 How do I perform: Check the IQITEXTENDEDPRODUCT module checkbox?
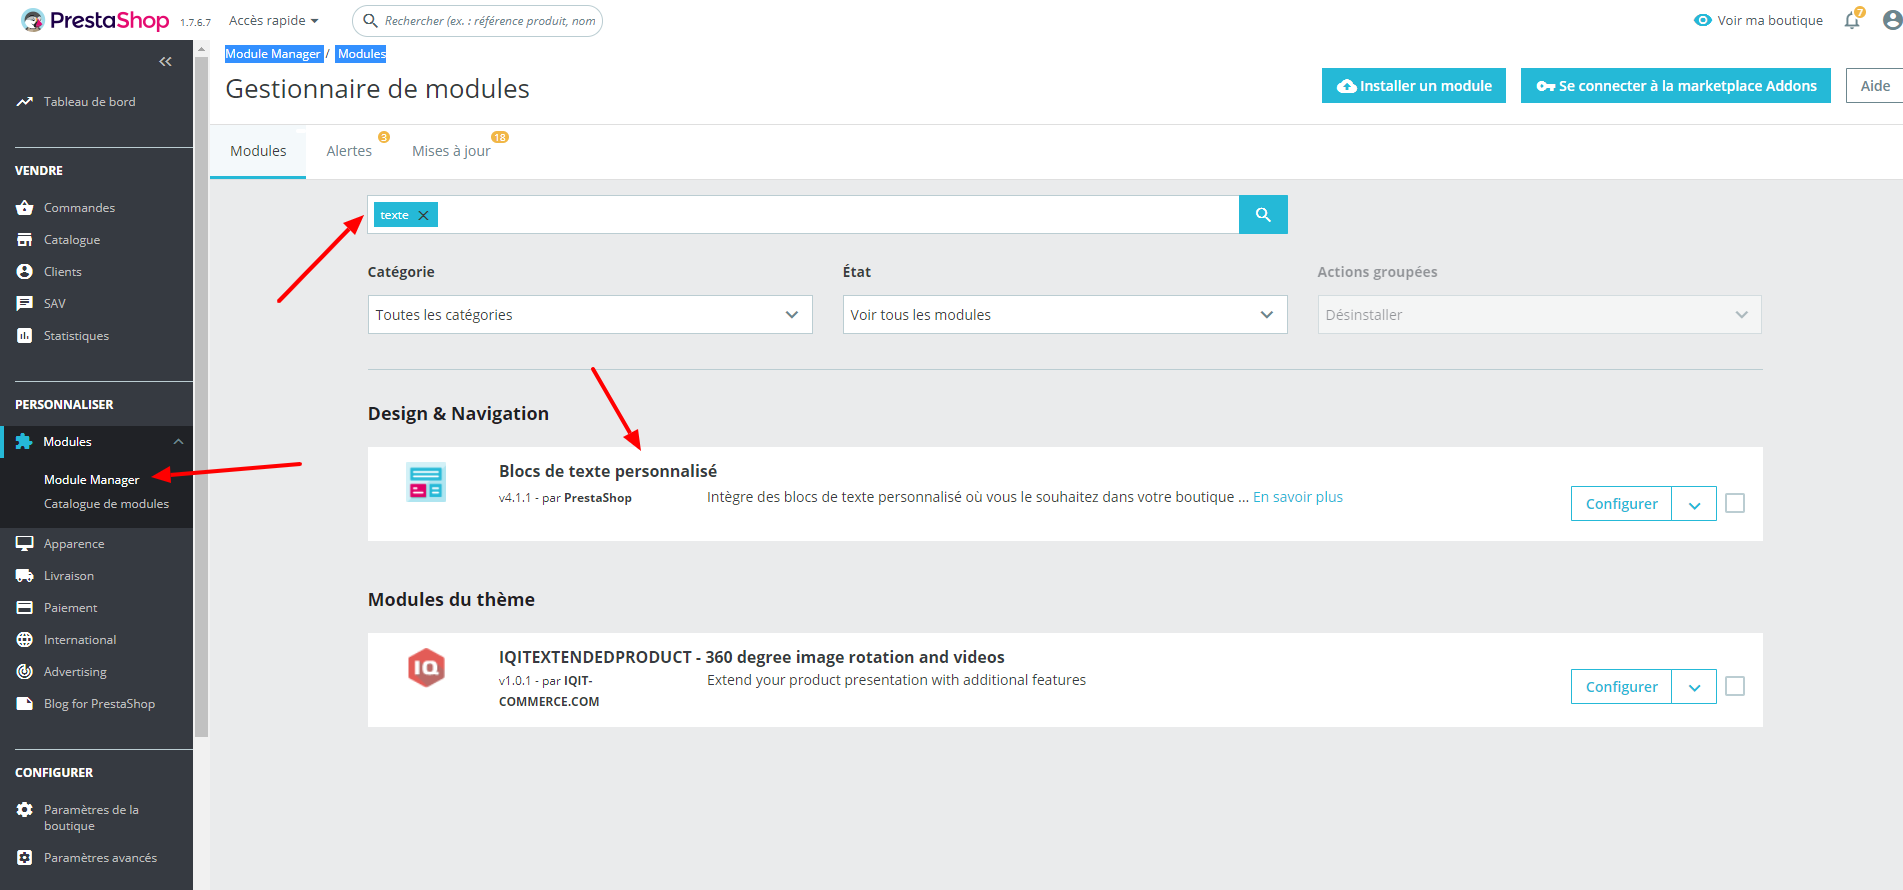pos(1735,686)
